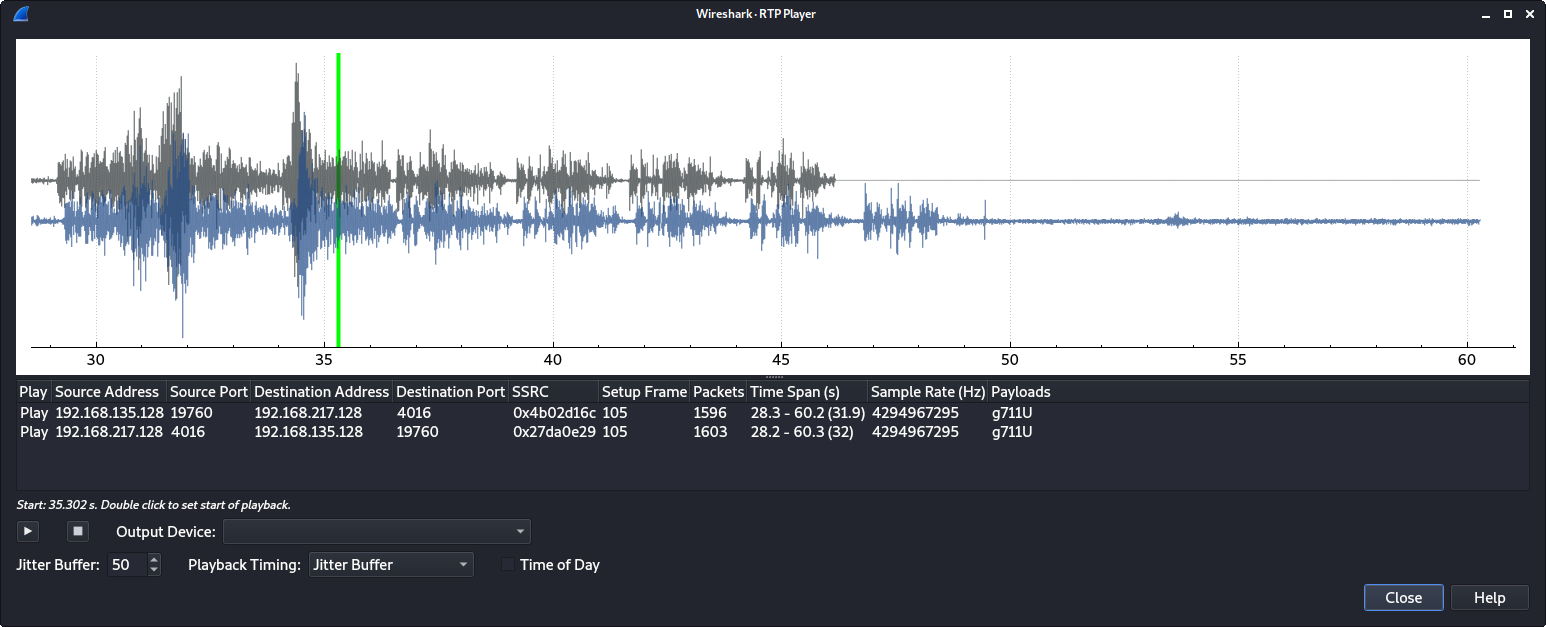This screenshot has width=1546, height=627.
Task: Click into the Jitter Buffer input field
Action: (x=127, y=565)
